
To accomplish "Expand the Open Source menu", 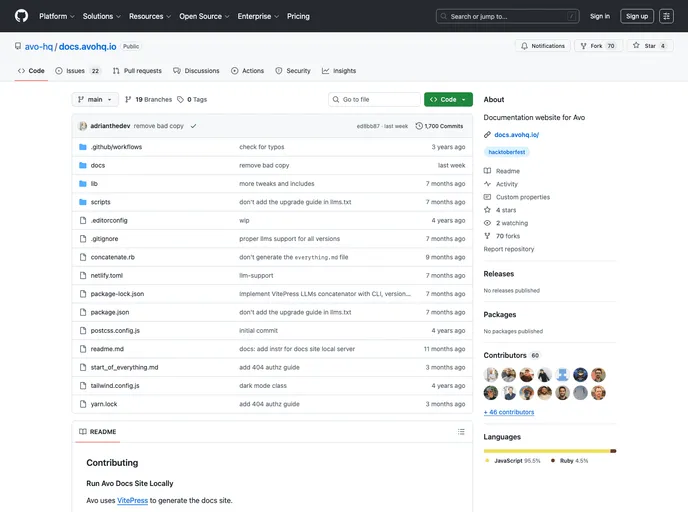I will click(204, 16).
